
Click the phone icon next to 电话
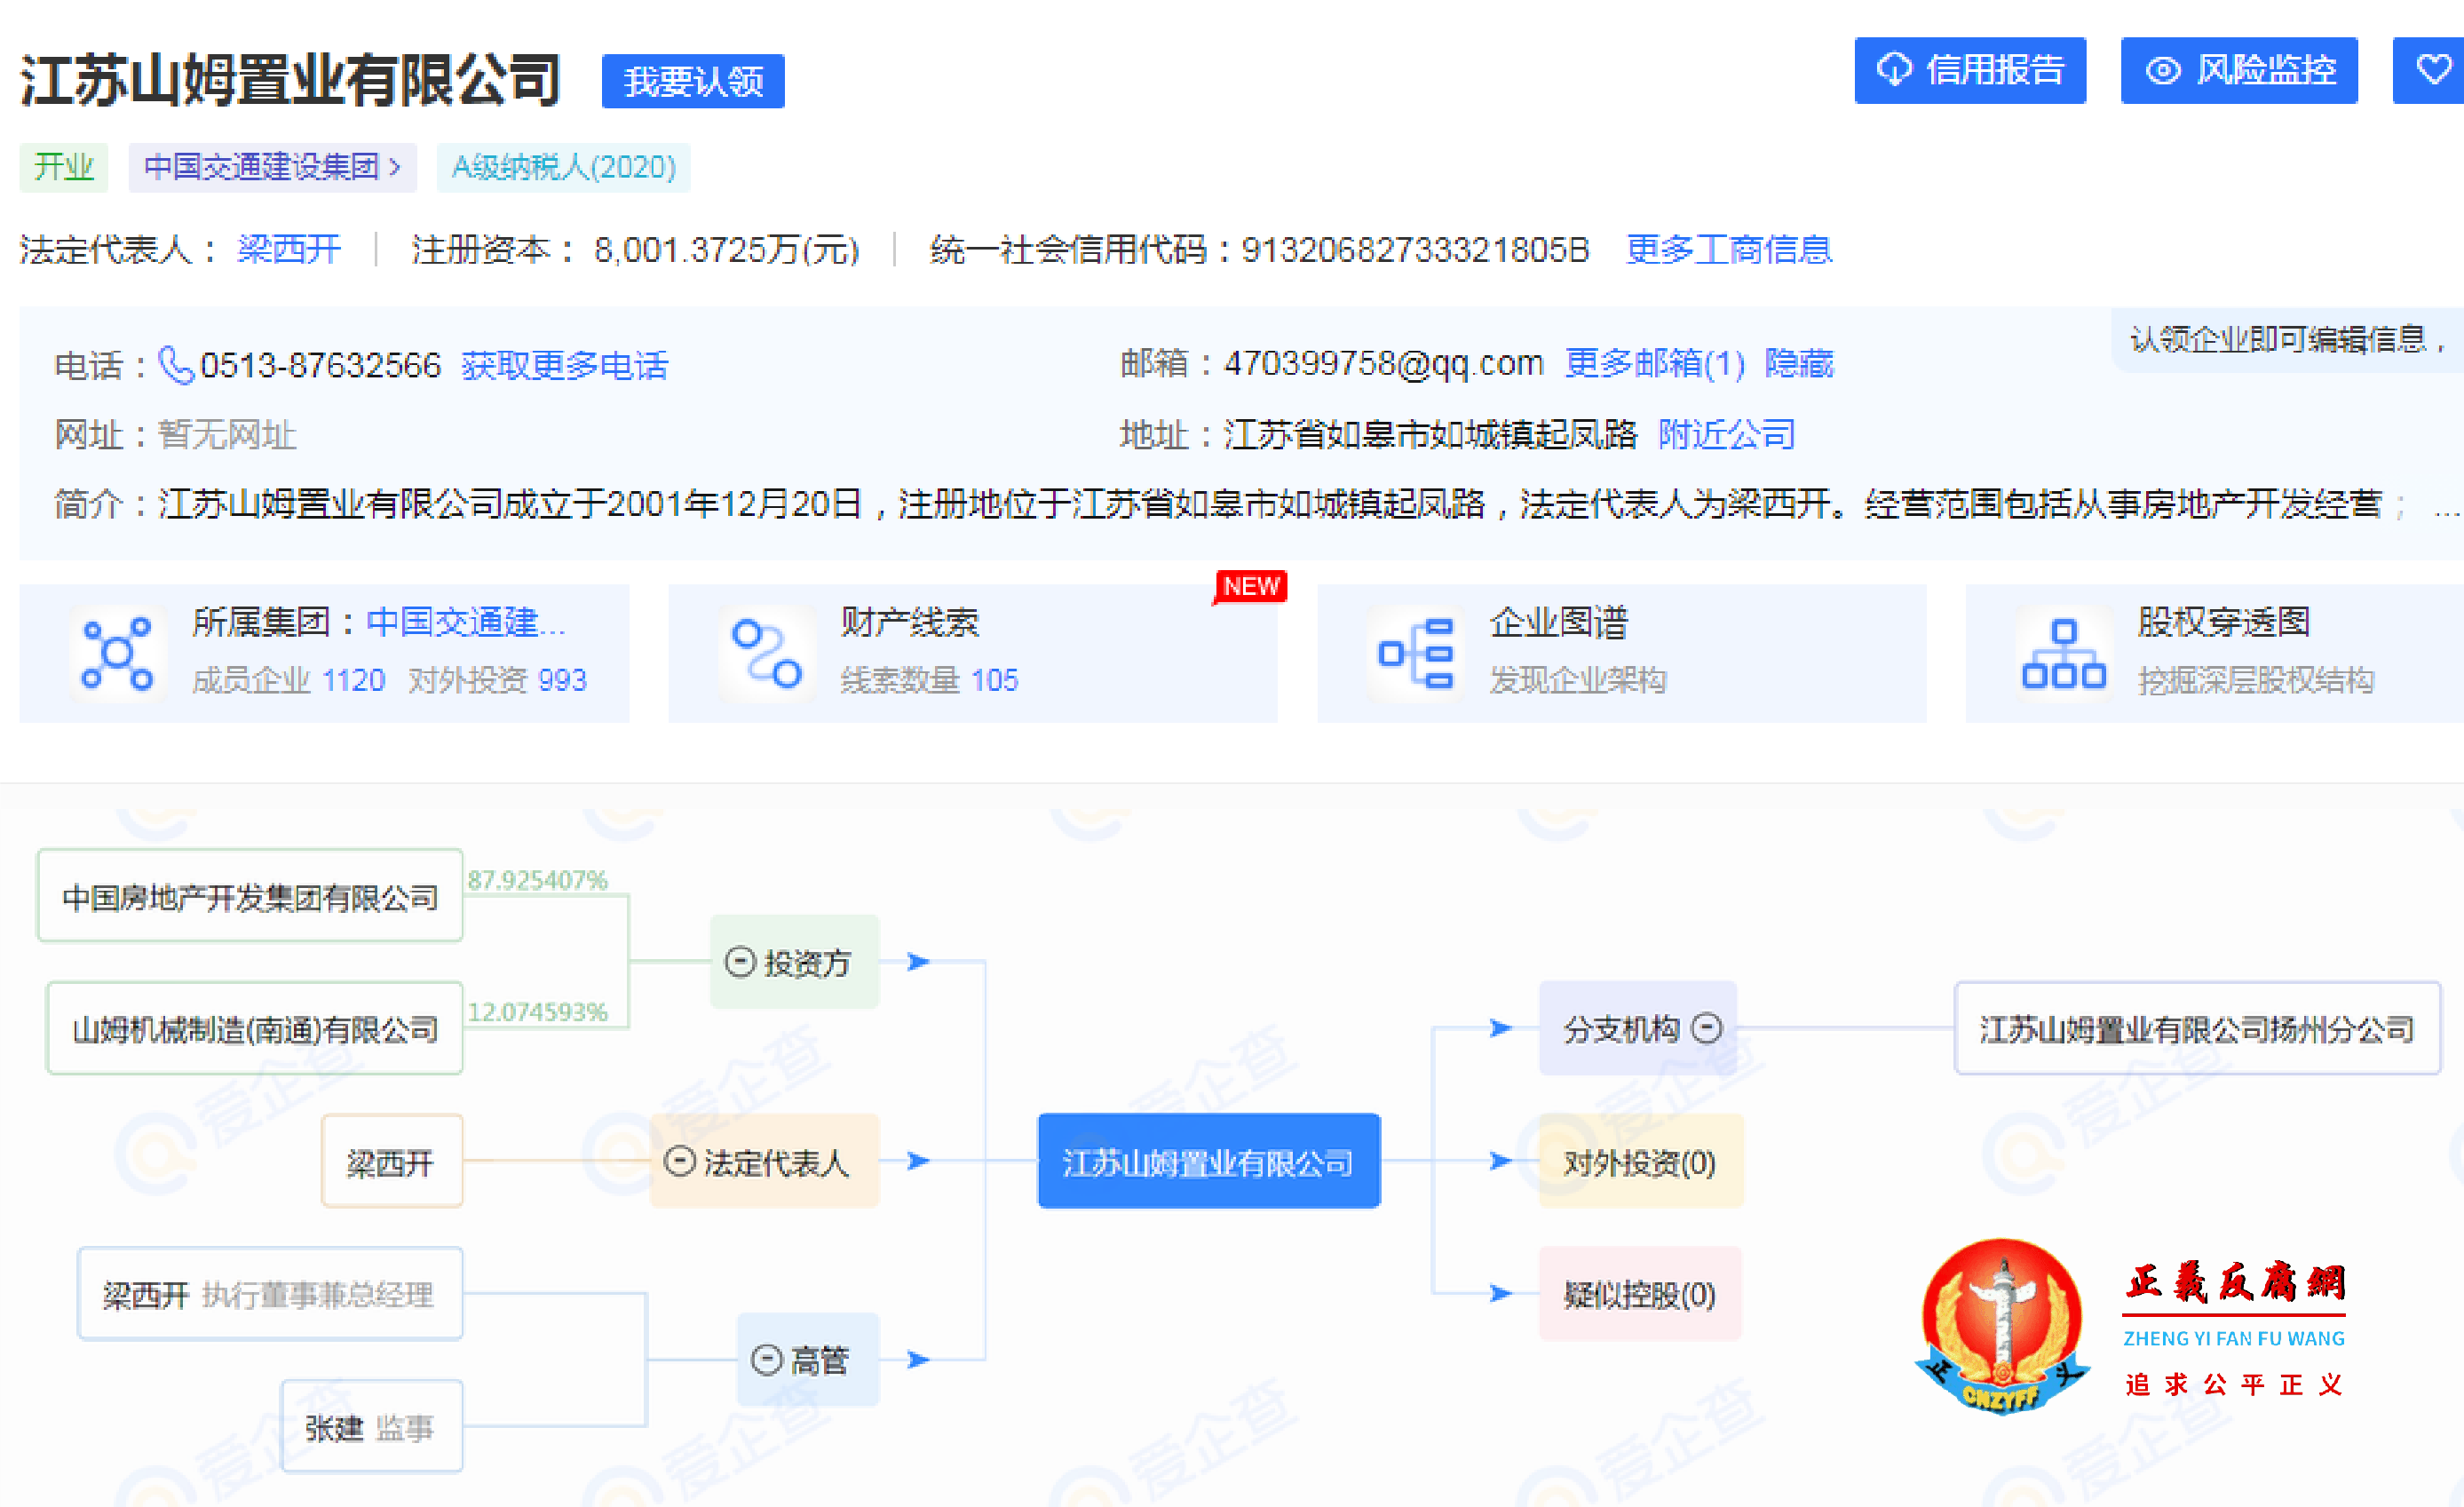coord(173,365)
